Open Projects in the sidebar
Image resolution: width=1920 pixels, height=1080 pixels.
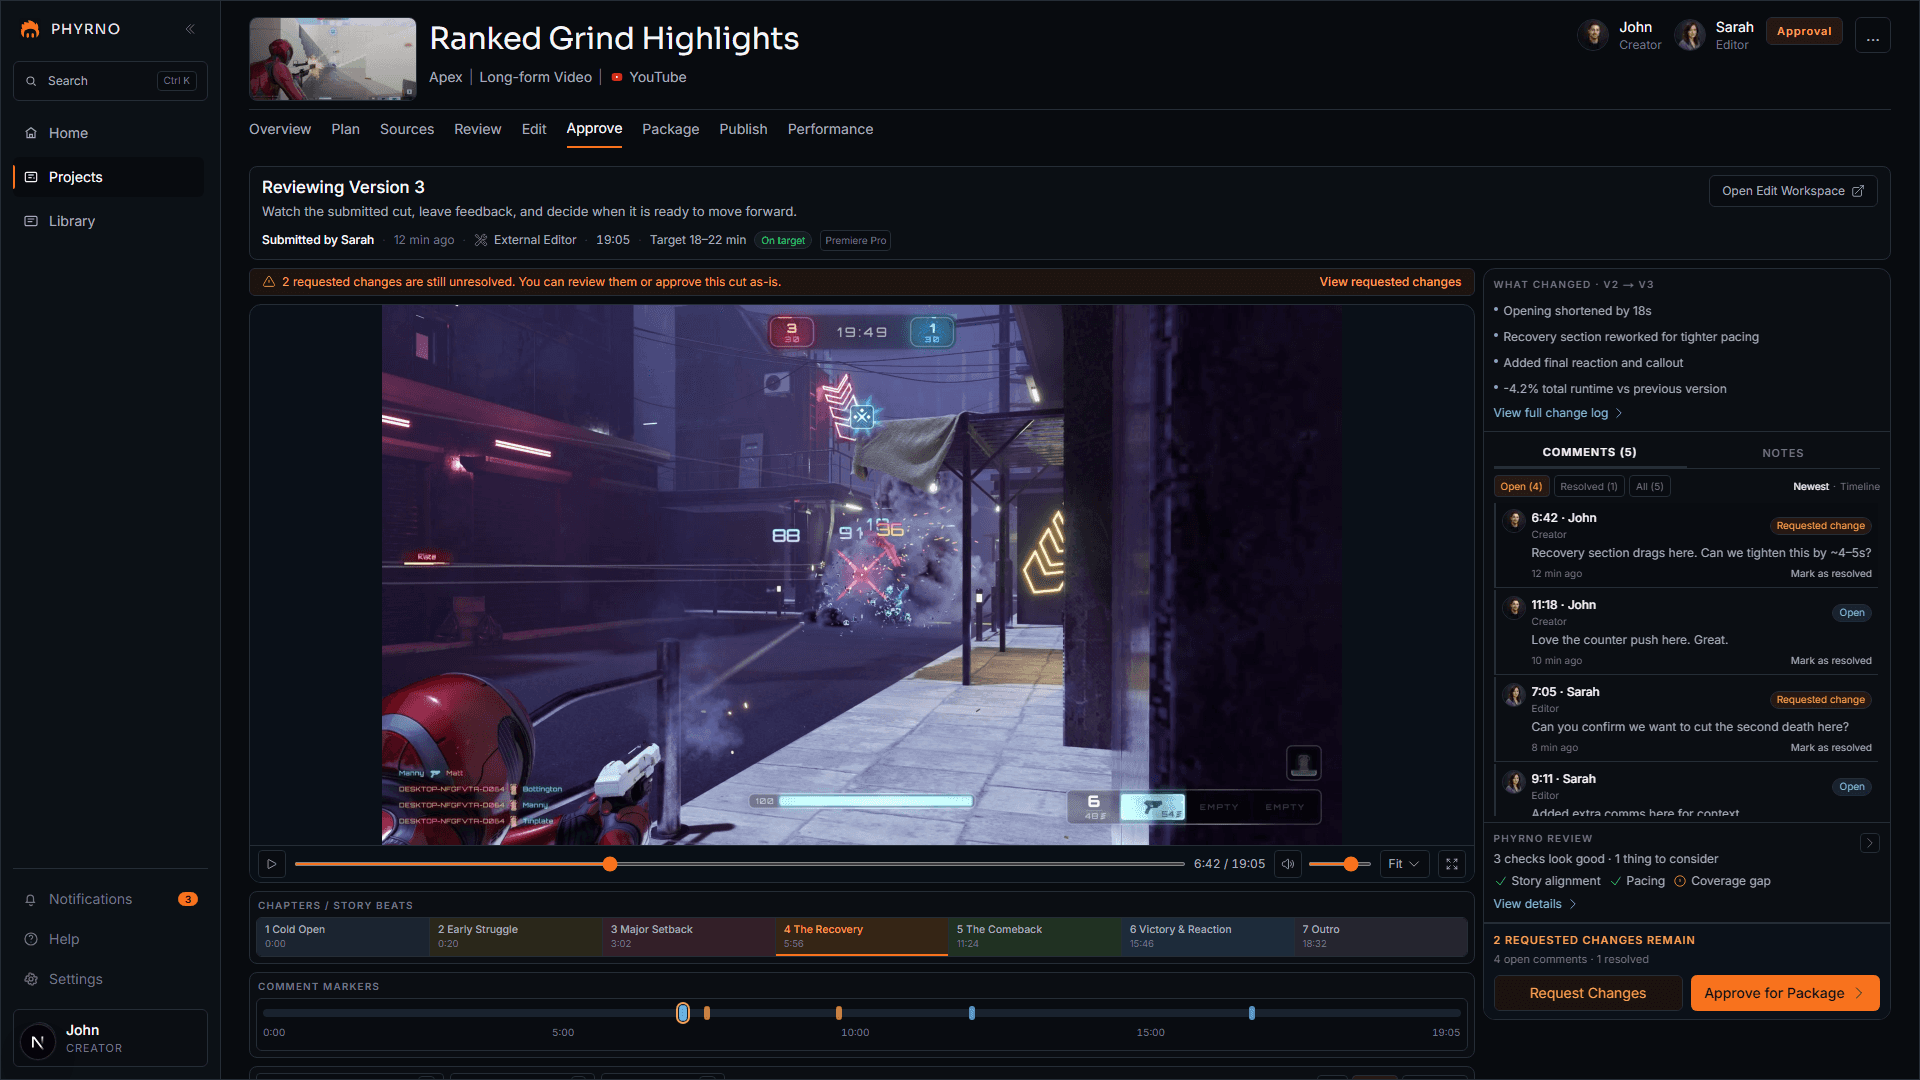click(108, 177)
